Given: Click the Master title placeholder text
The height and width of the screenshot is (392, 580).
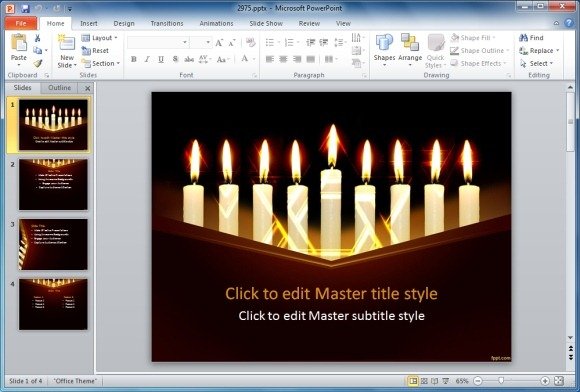Looking at the screenshot, I should point(331,294).
